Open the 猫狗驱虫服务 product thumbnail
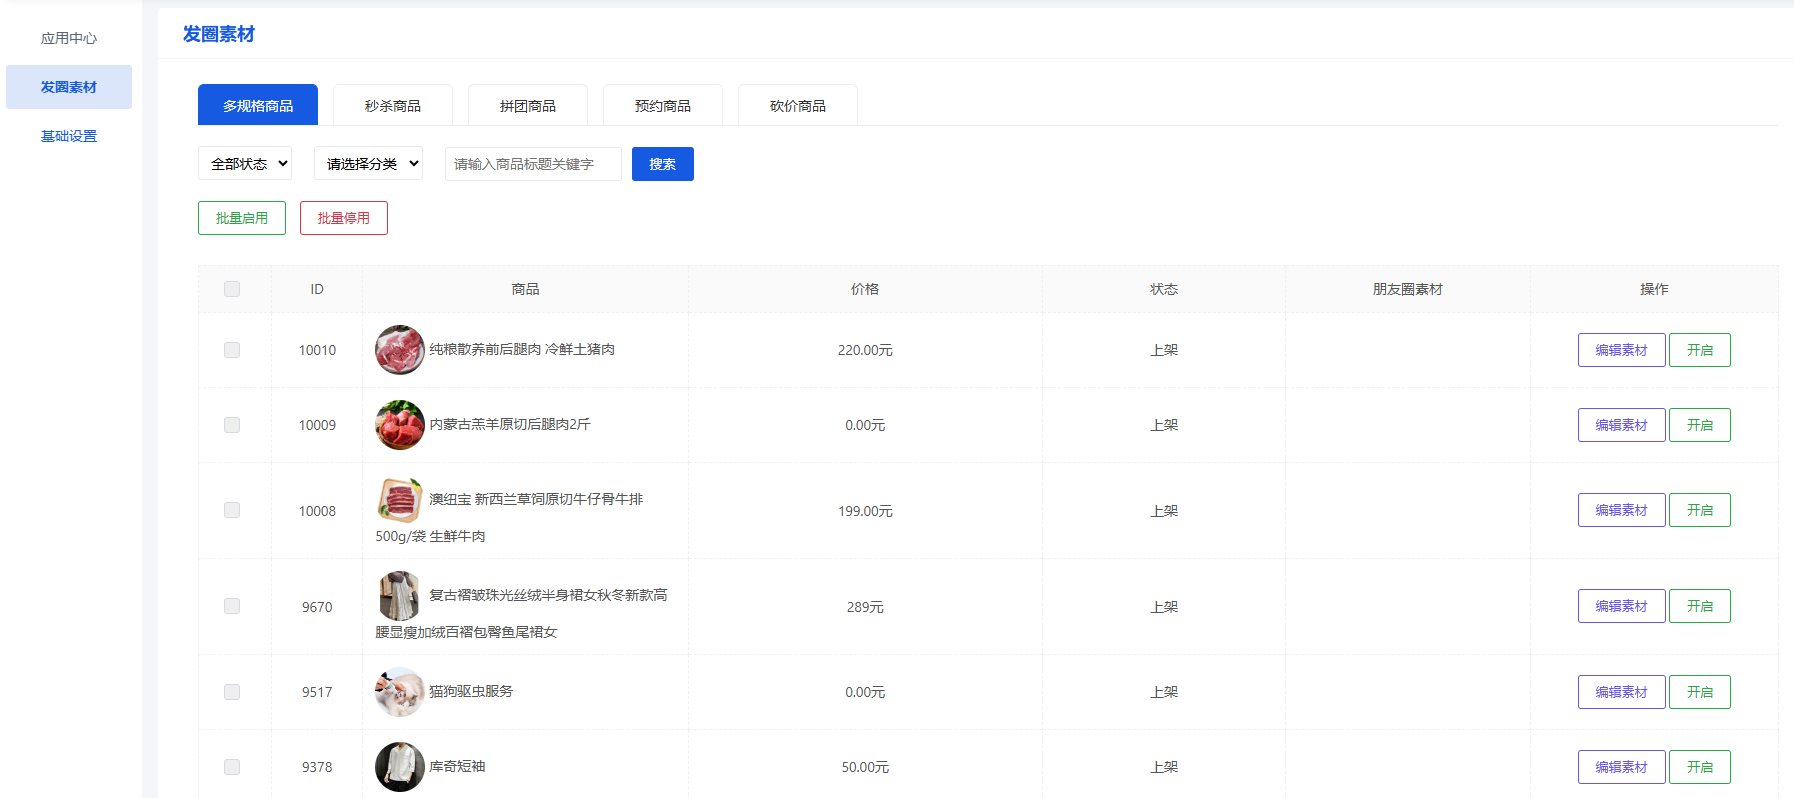The height and width of the screenshot is (798, 1794). coord(399,692)
